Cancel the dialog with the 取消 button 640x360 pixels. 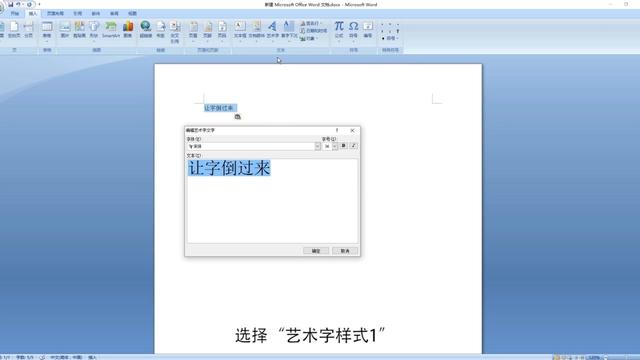tap(345, 251)
